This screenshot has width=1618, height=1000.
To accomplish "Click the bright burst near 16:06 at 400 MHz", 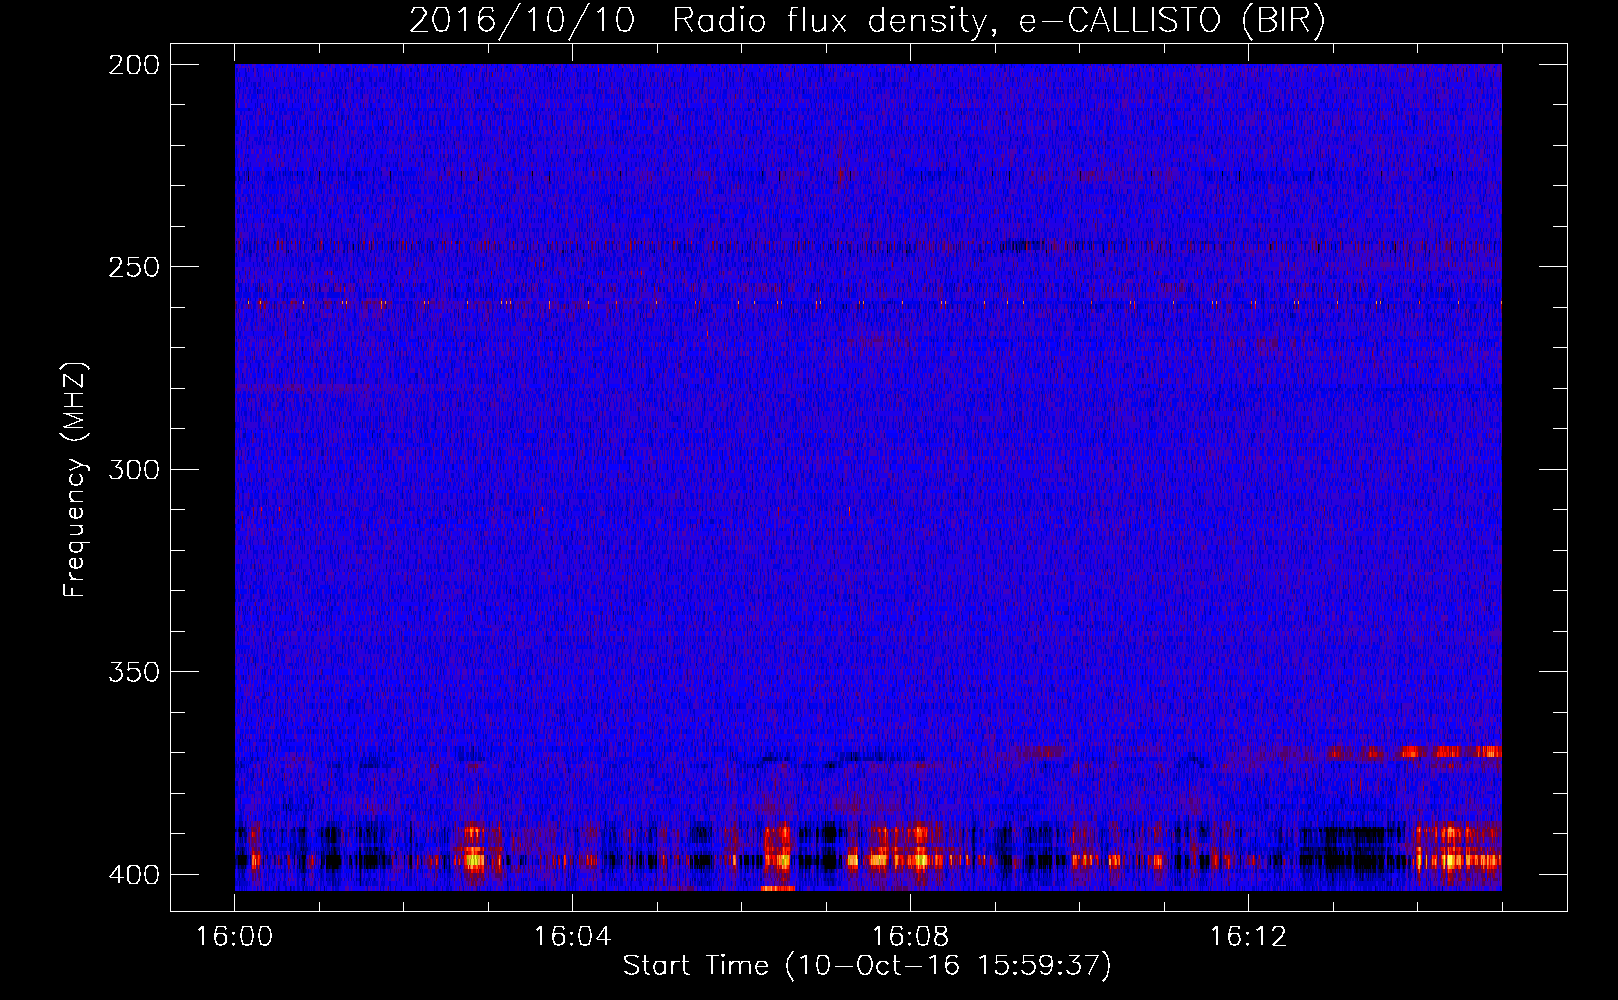I will (778, 852).
